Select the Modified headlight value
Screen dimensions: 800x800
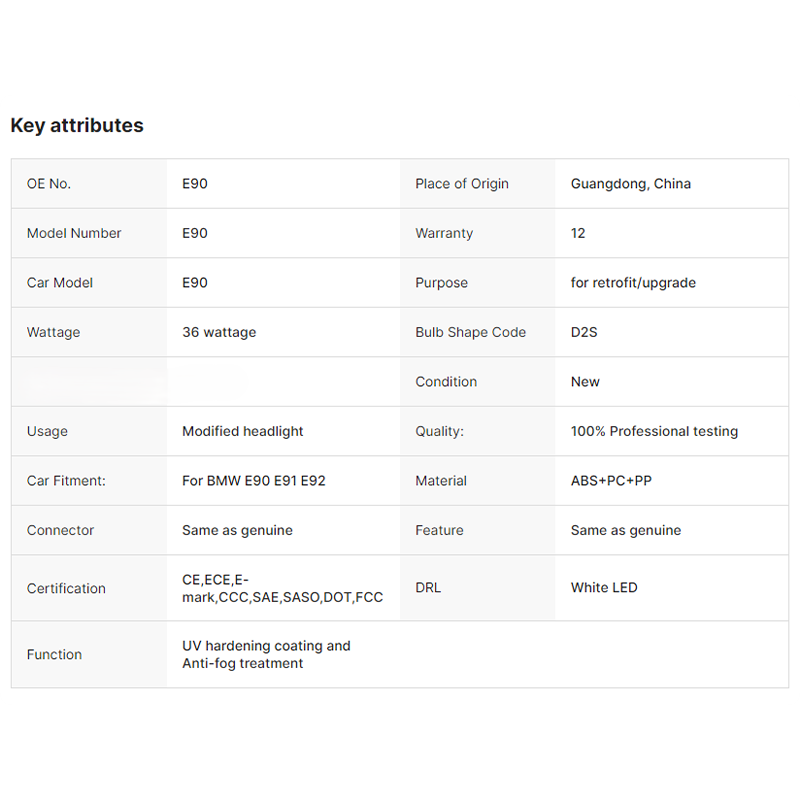[243, 431]
